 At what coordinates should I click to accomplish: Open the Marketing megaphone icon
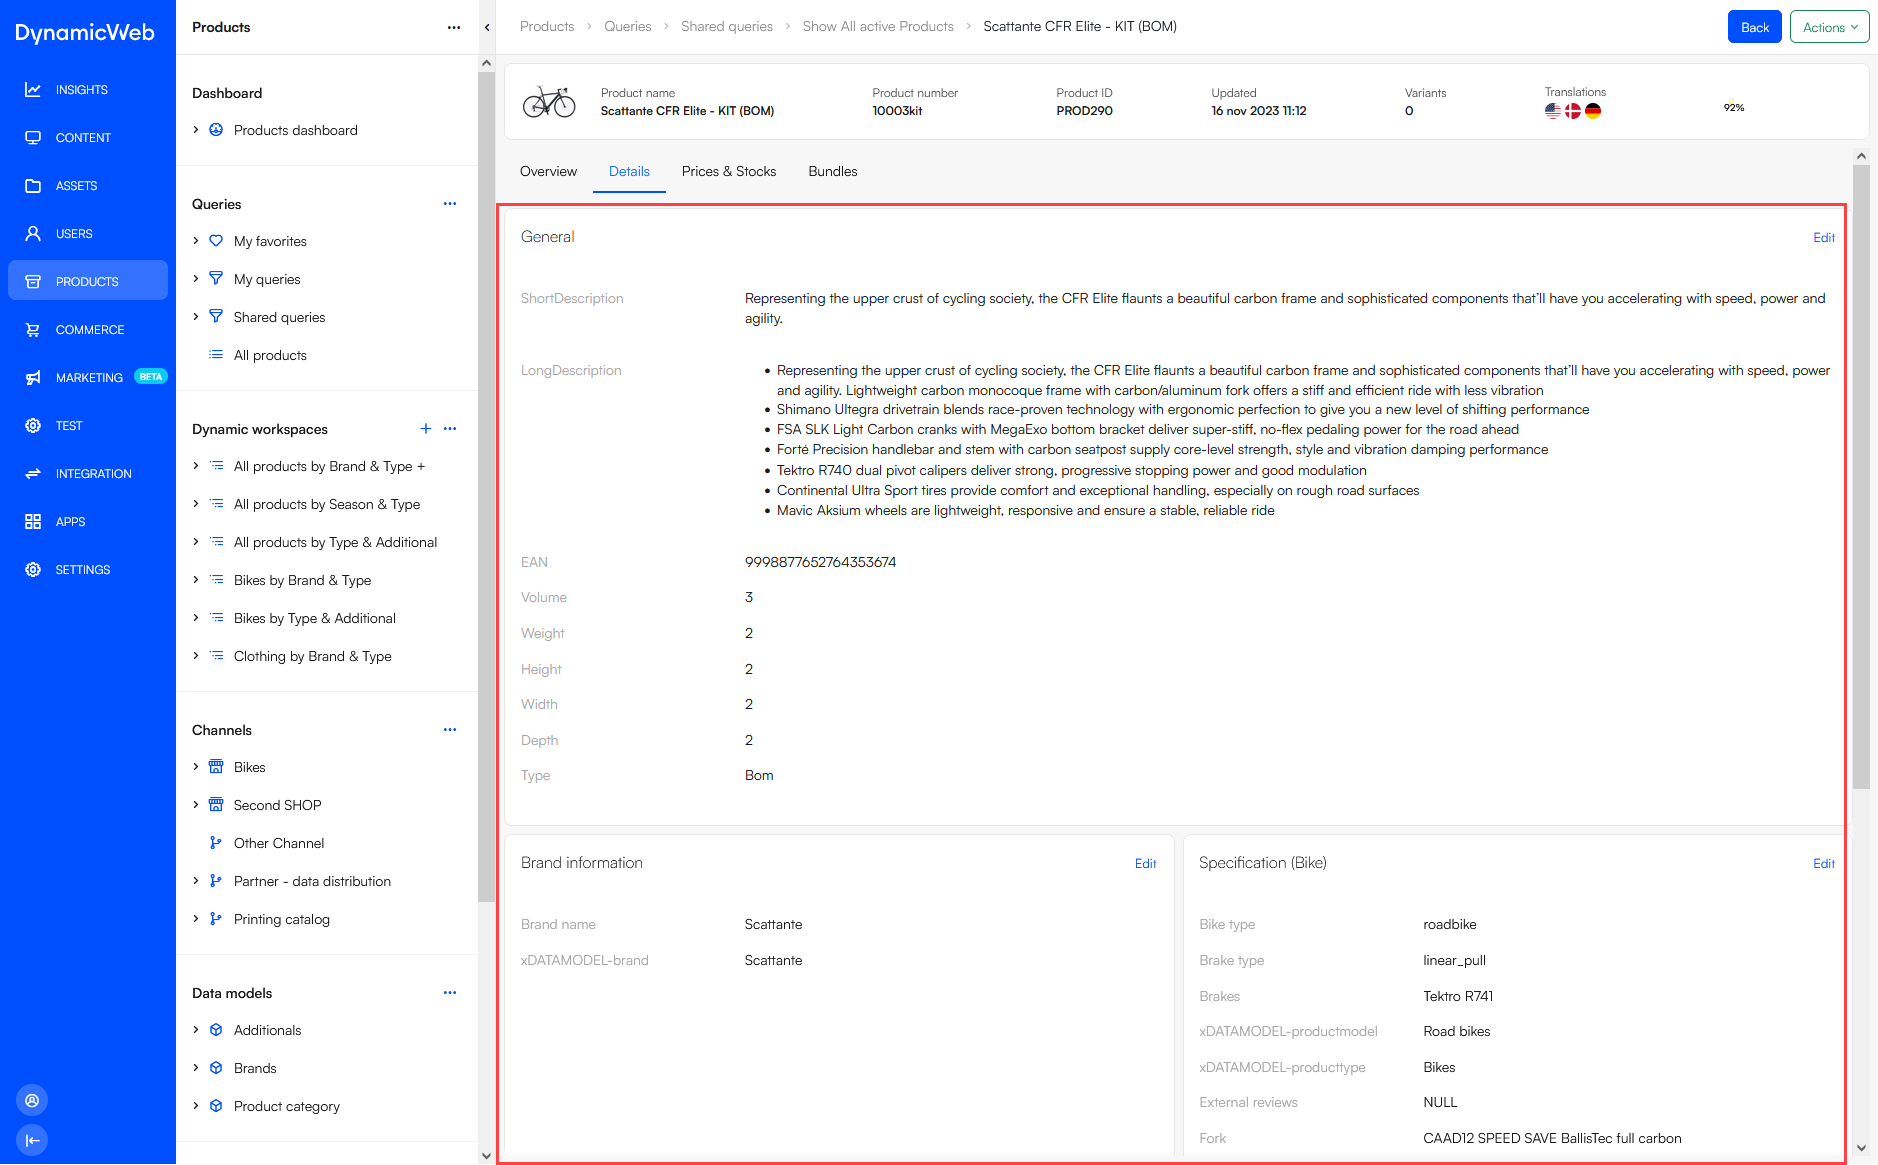click(33, 378)
